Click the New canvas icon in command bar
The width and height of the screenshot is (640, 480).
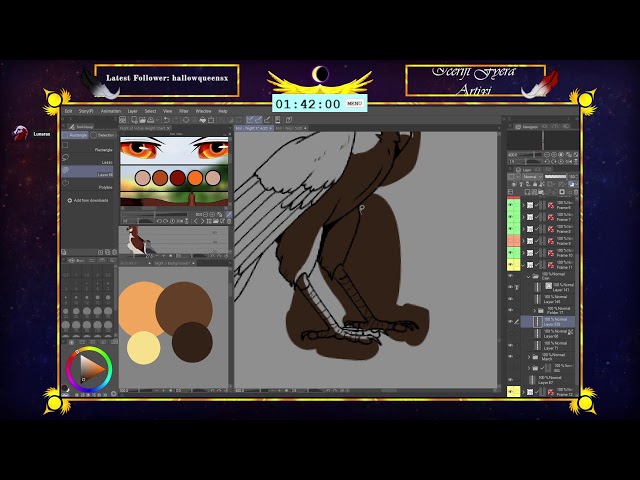click(134, 120)
